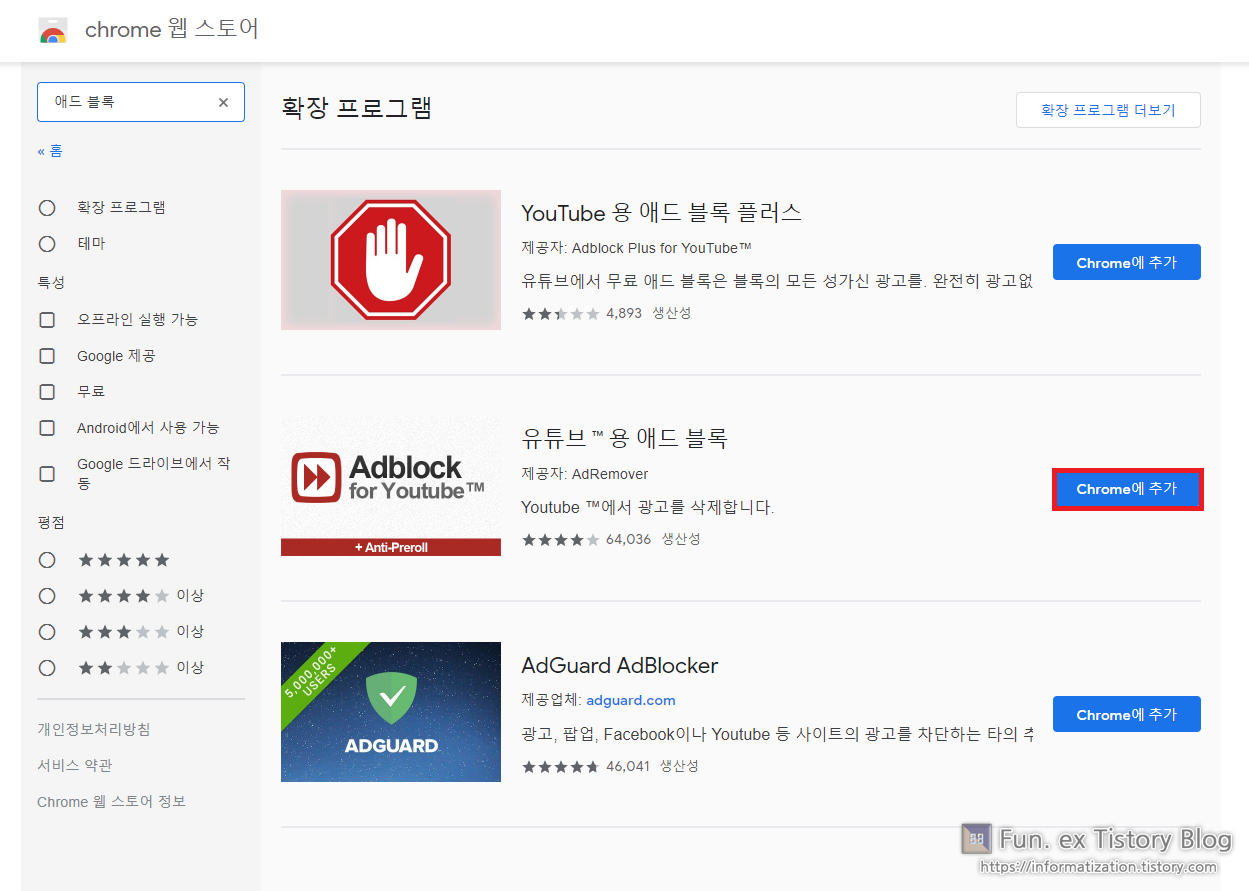Click the 4,893 rating stars row
The image size is (1249, 891).
click(x=561, y=314)
